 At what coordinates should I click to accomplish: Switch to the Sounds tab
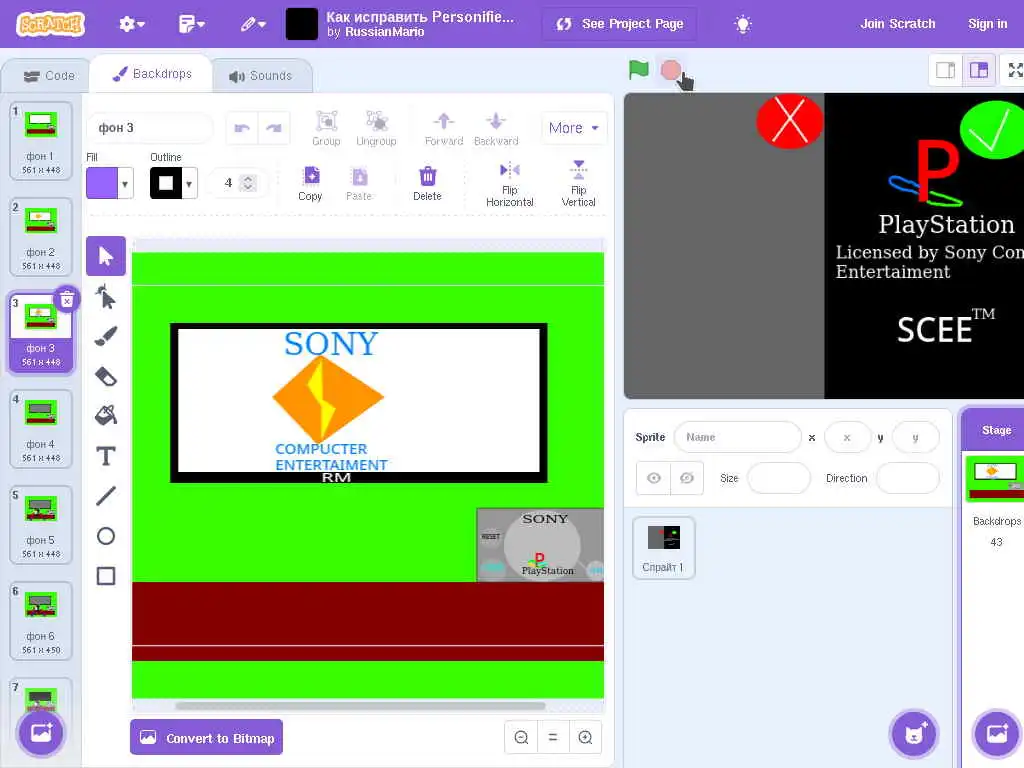261,76
